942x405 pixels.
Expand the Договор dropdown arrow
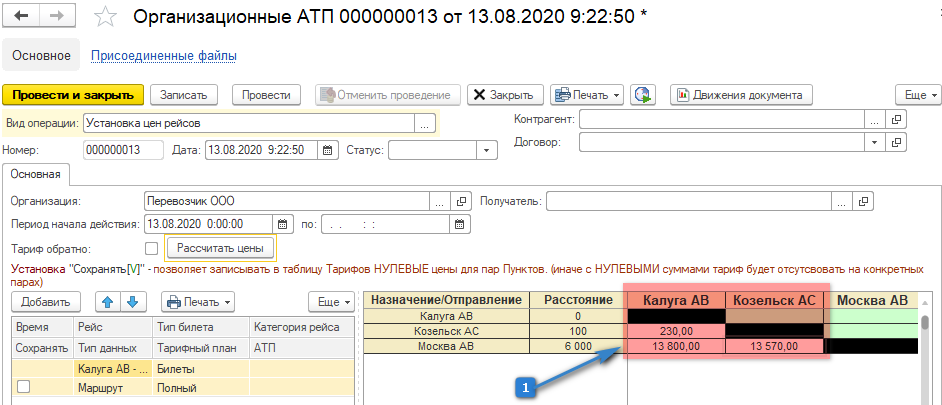coord(876,142)
